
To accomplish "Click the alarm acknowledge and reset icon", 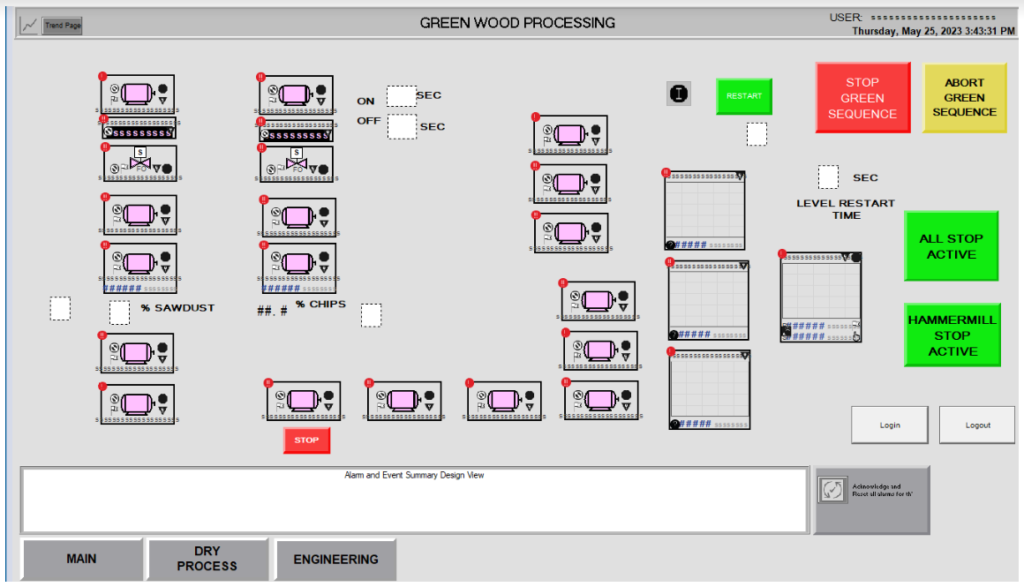I will click(832, 490).
